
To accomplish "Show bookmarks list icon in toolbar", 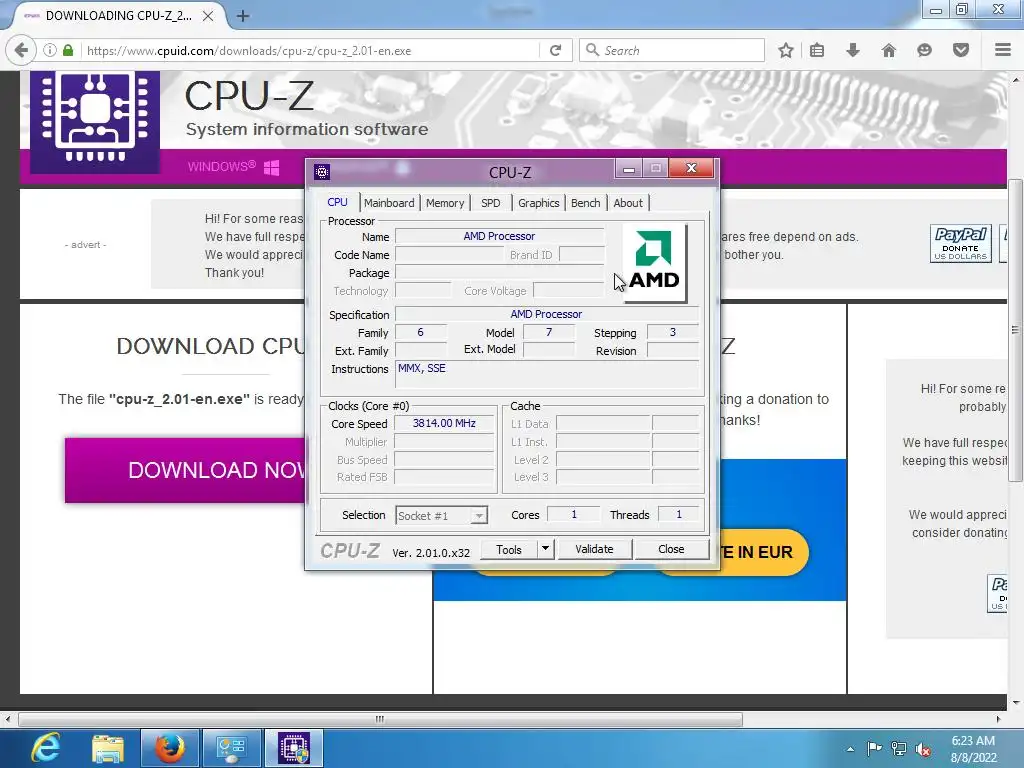I will point(817,50).
